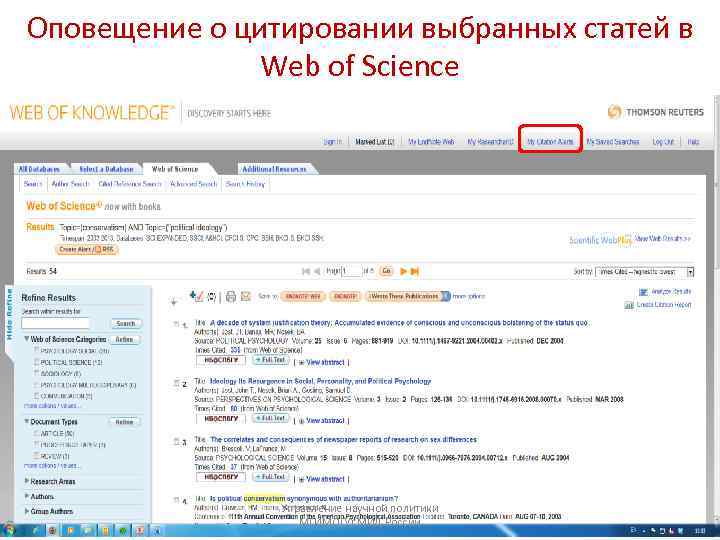Click Refine button for Document Types
This screenshot has width=720, height=540.
tap(124, 422)
